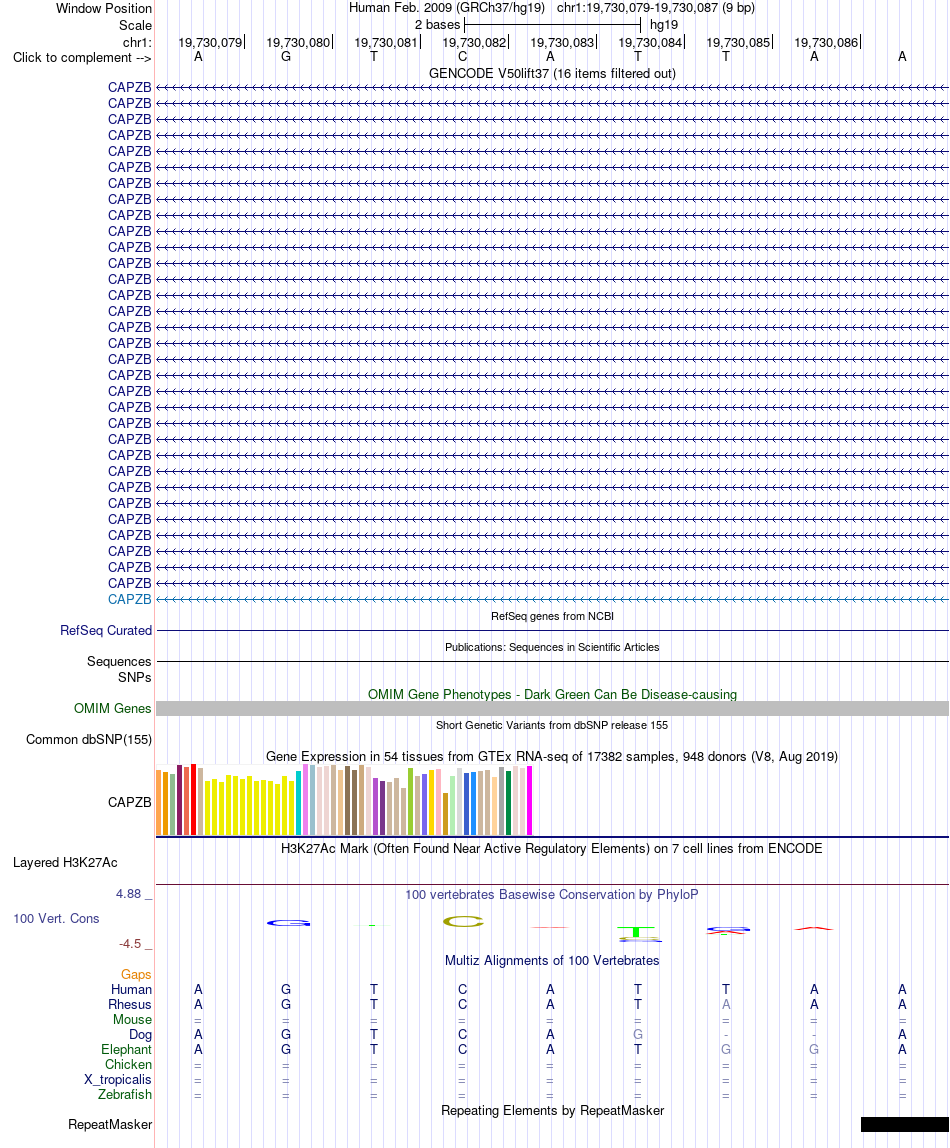
Task: Click the 'Layered H3K27Ac' track label
Action: (65, 862)
